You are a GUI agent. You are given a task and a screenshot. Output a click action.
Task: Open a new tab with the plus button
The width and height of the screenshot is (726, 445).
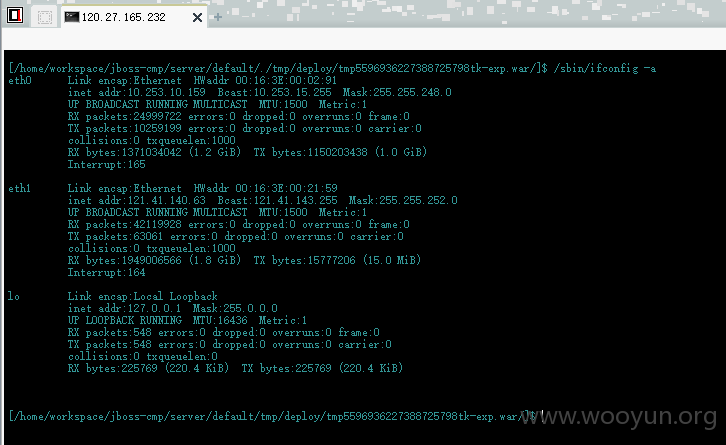point(218,17)
